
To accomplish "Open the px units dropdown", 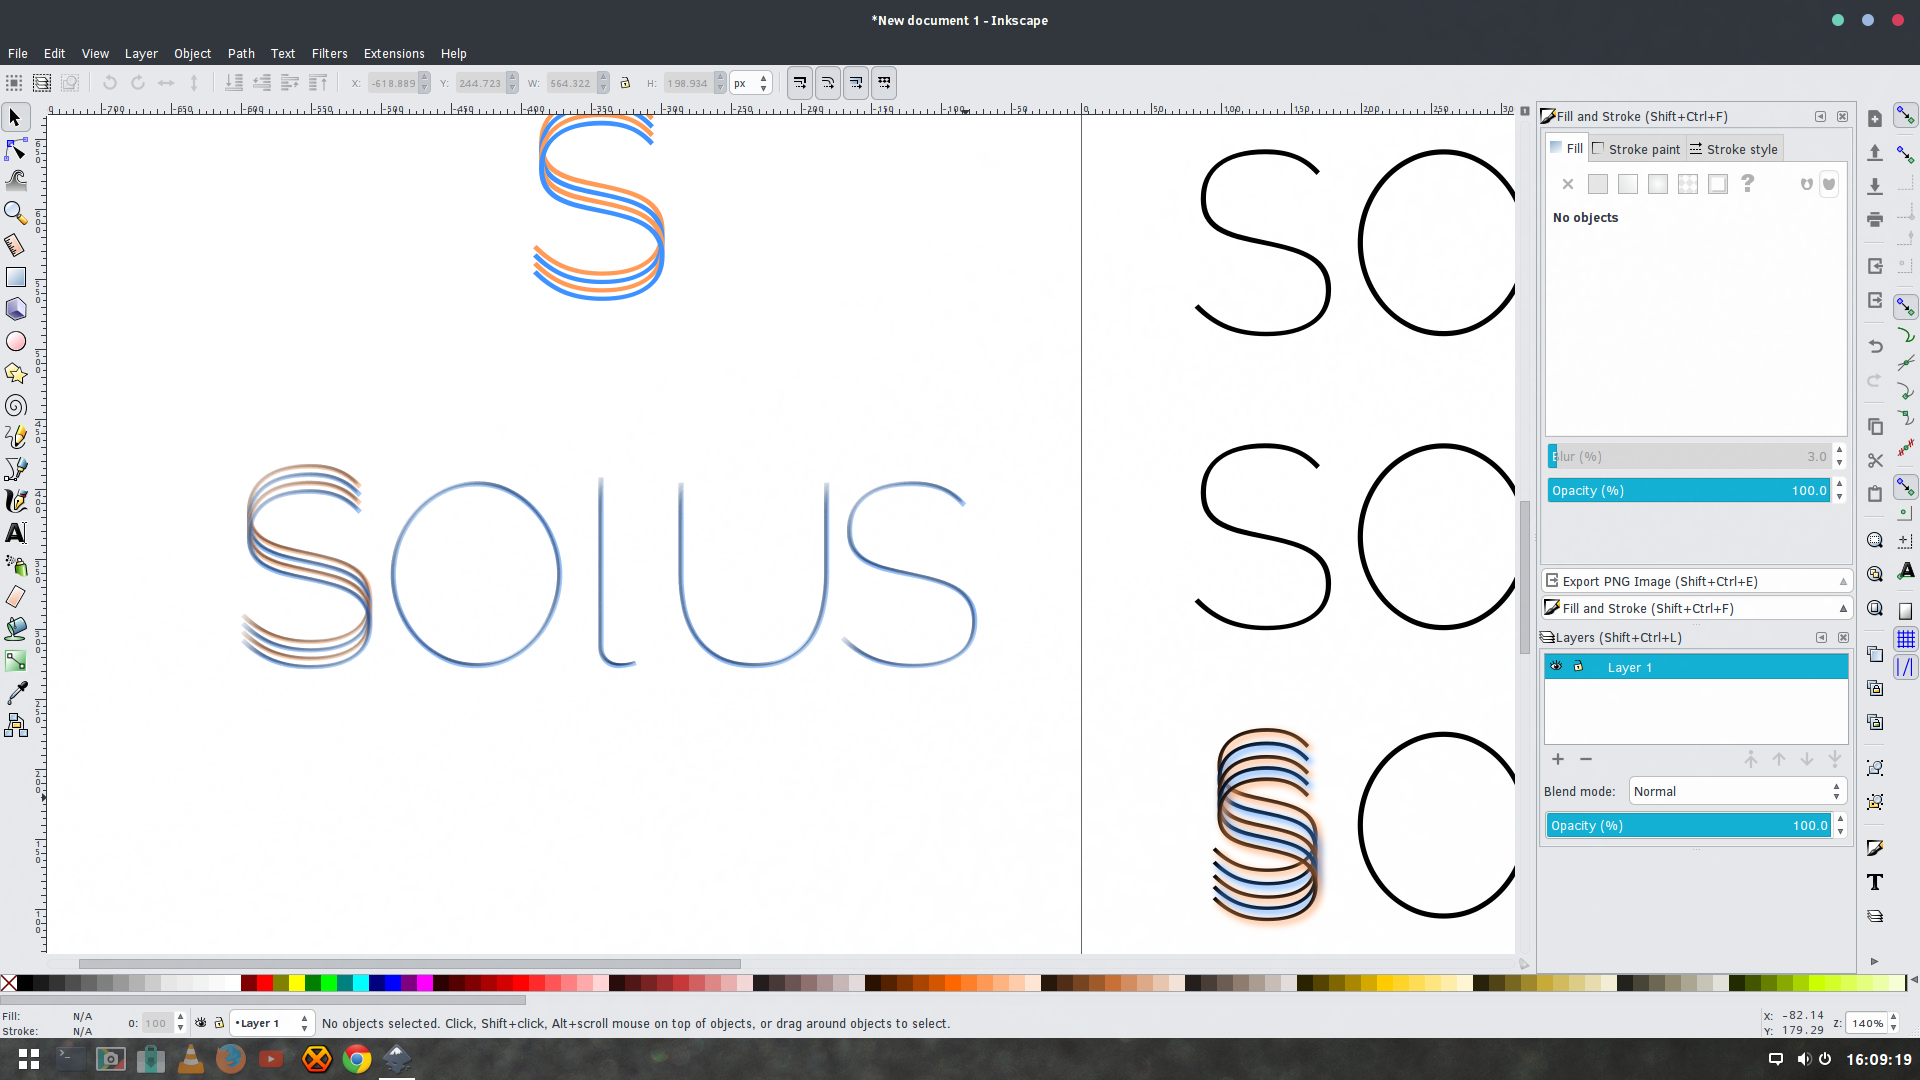I will click(x=751, y=83).
